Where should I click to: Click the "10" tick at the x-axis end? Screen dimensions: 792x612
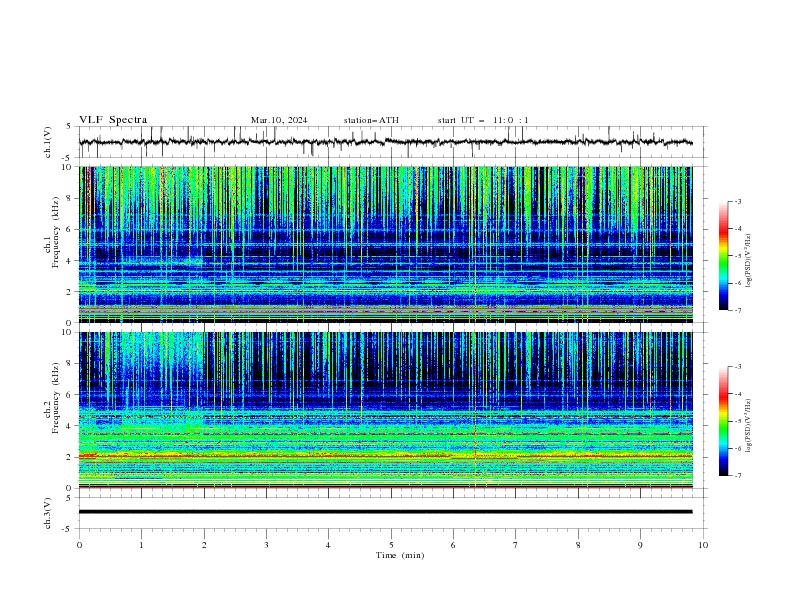point(703,545)
